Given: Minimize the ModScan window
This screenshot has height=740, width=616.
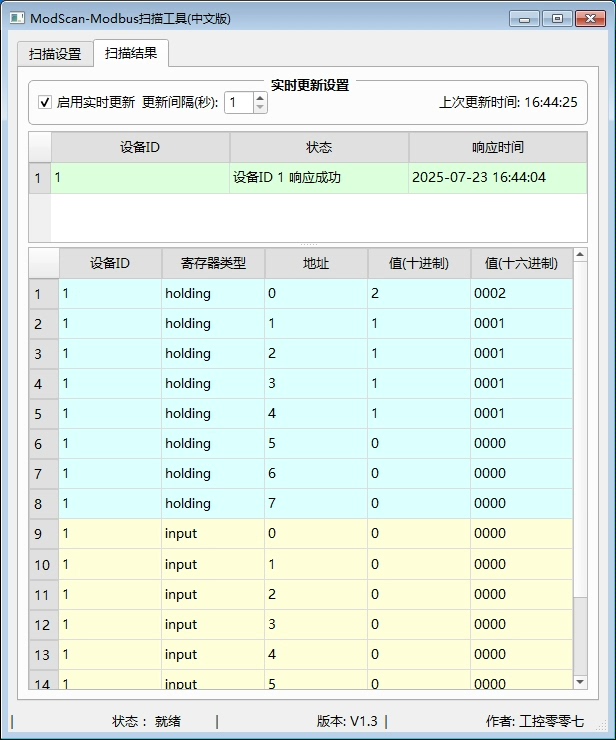Looking at the screenshot, I should coord(524,19).
